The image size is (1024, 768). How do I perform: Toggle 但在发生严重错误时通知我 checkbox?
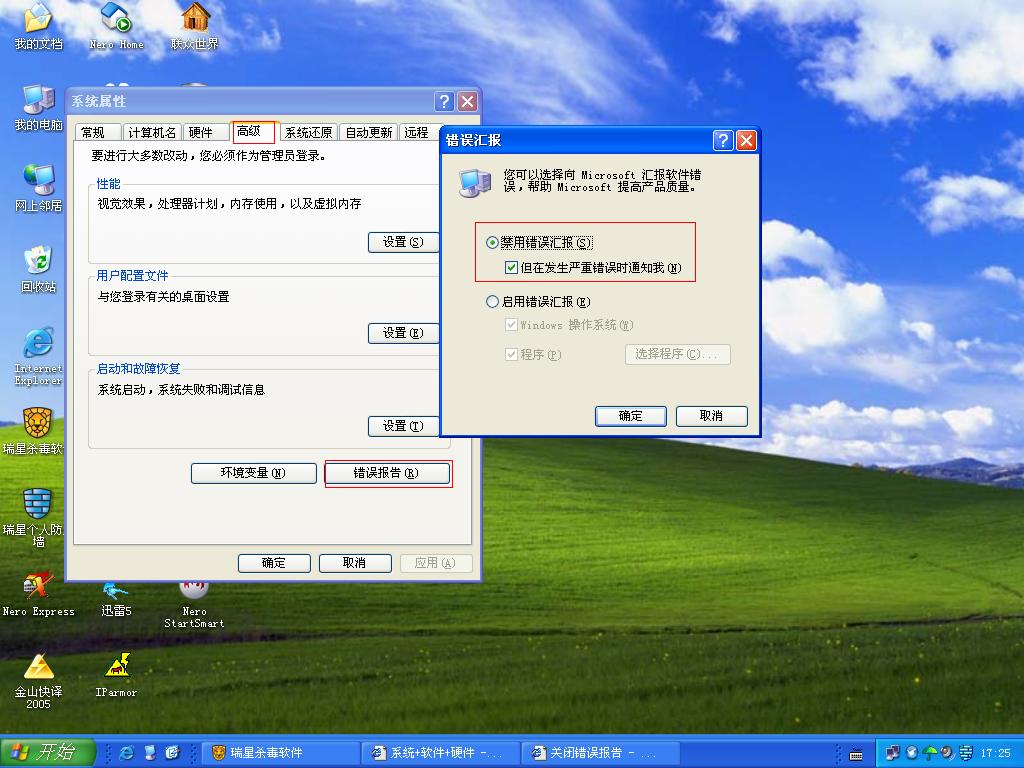coord(593,268)
